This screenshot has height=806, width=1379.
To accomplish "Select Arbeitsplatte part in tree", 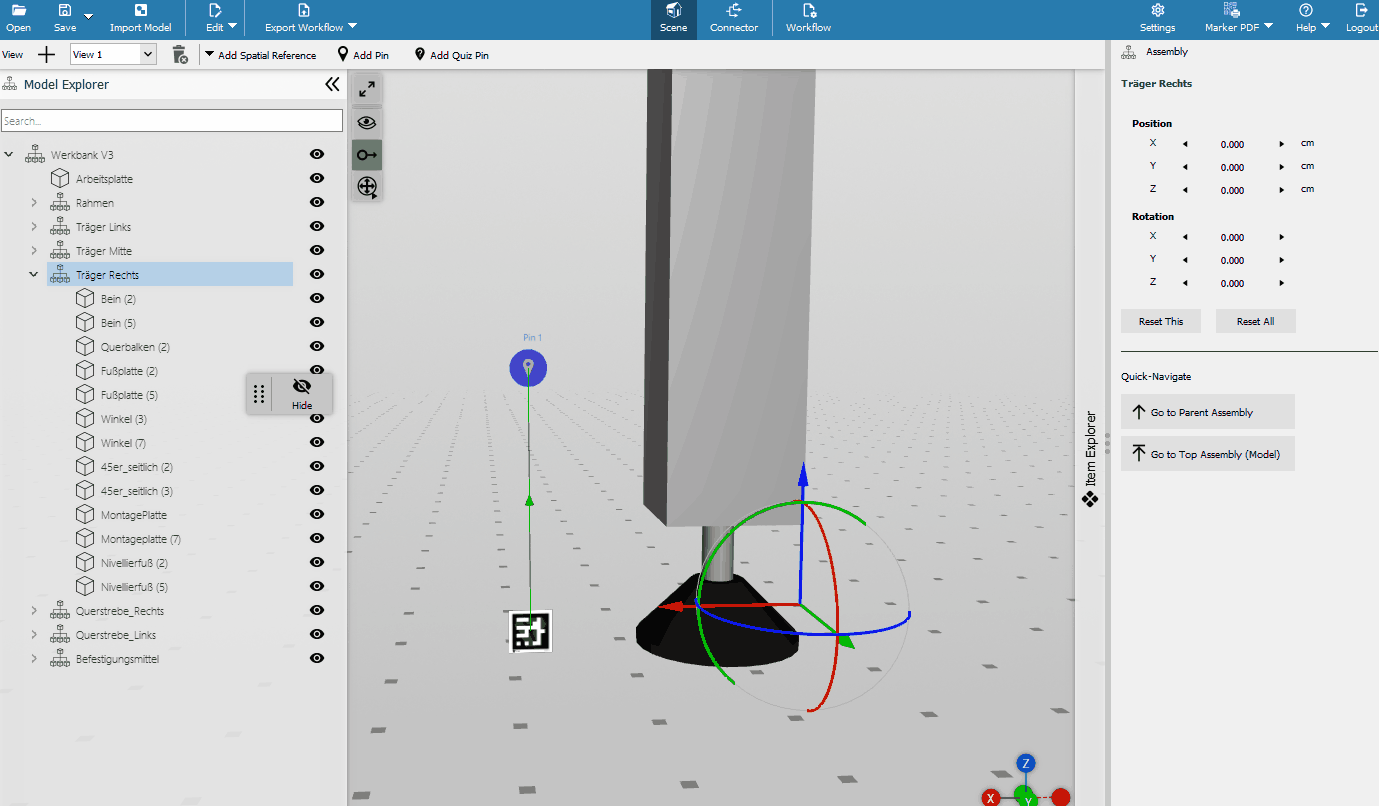I will (x=104, y=179).
